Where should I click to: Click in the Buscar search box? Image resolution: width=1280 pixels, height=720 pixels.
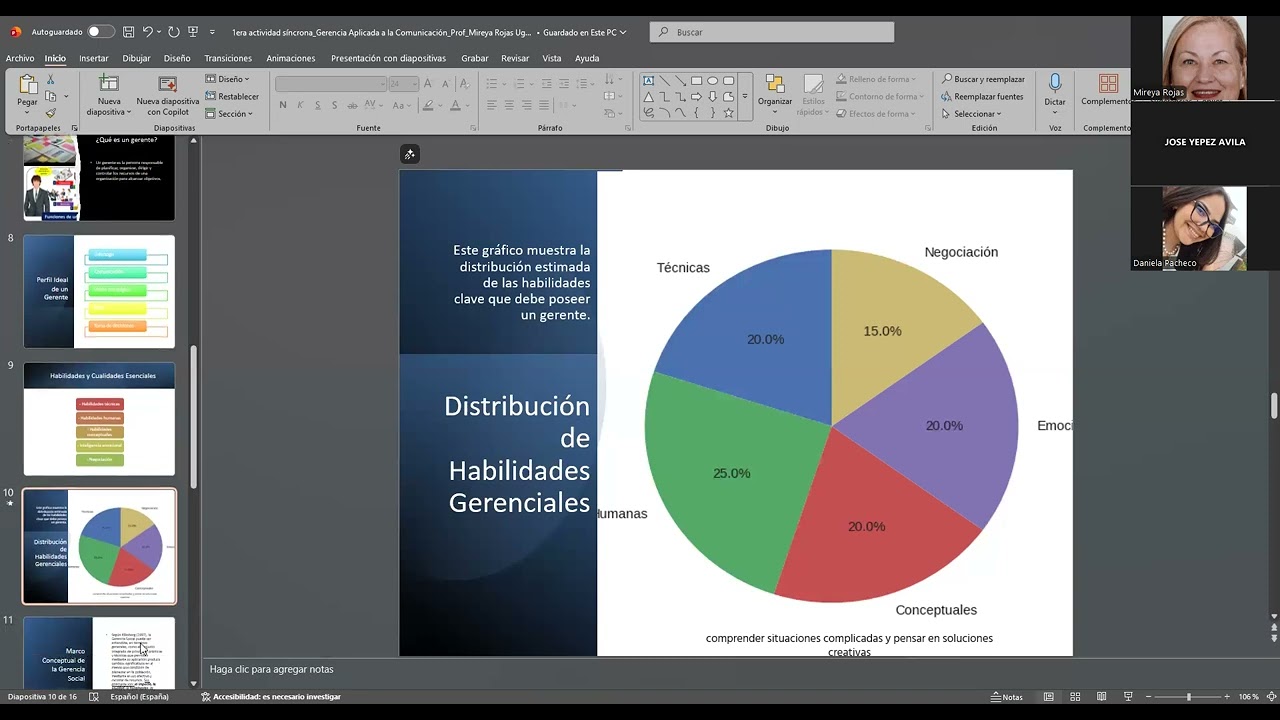coord(772,32)
